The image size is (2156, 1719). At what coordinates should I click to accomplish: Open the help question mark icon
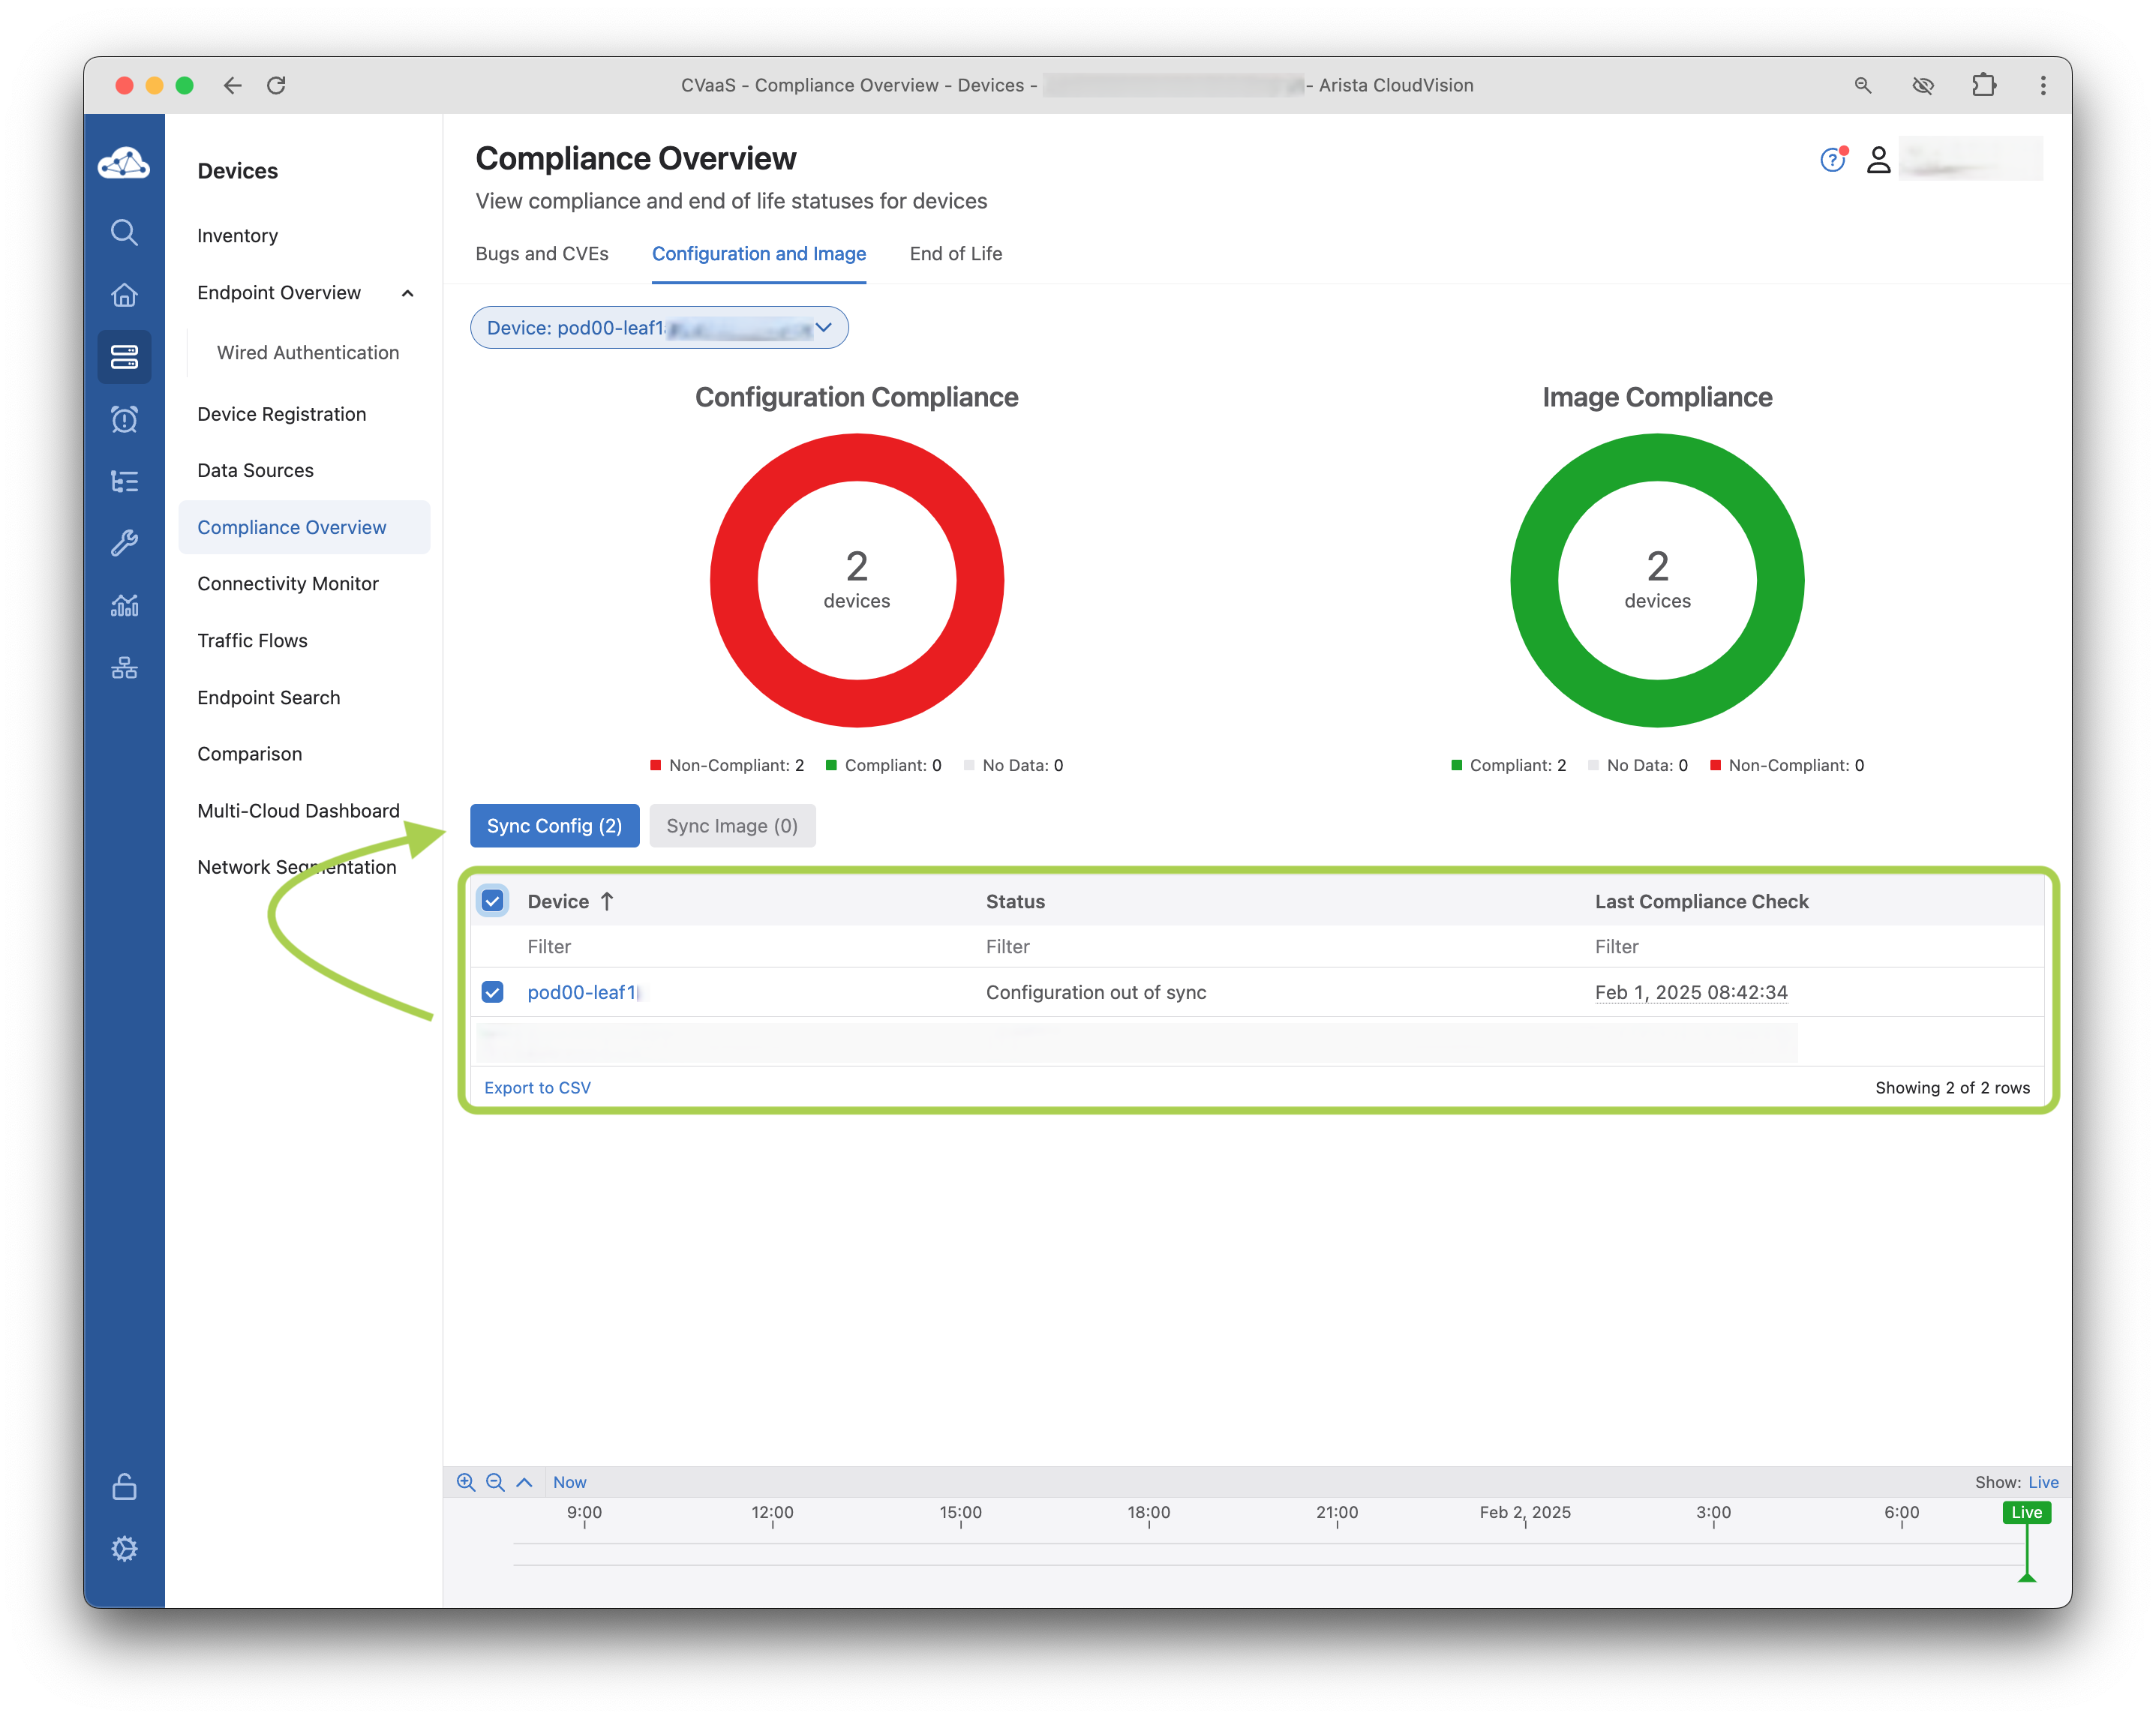coord(1831,160)
